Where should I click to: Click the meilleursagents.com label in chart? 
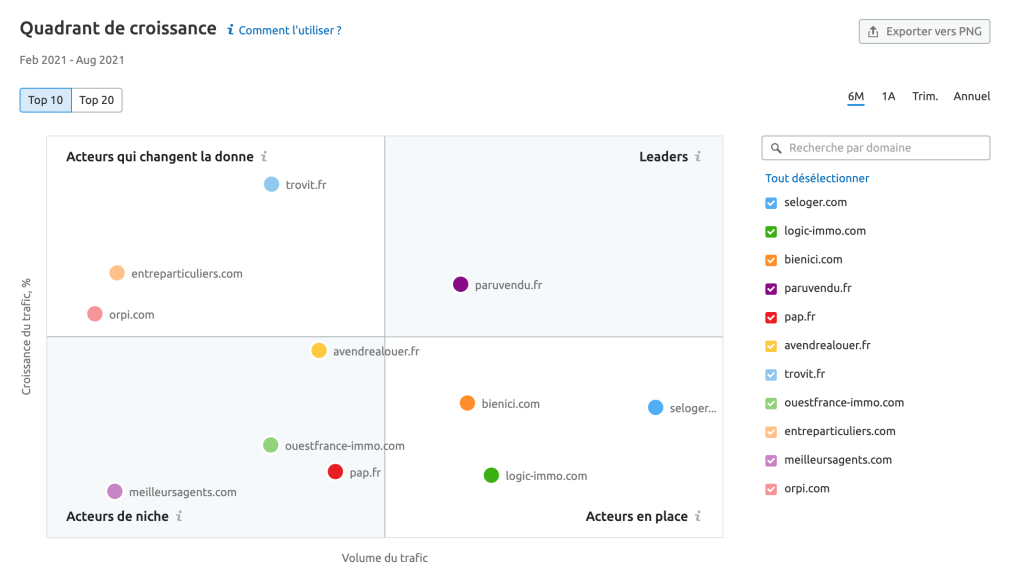pos(183,493)
